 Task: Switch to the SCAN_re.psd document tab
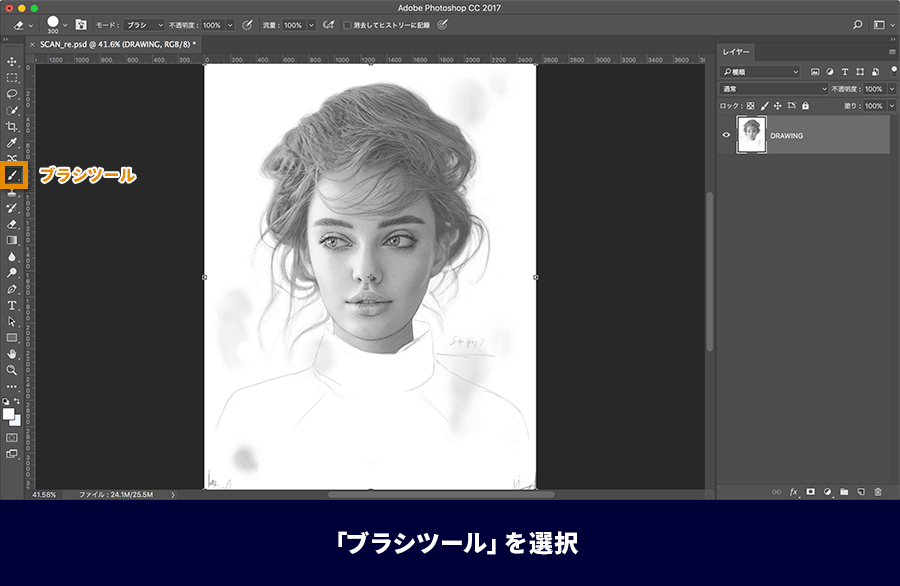pos(118,44)
